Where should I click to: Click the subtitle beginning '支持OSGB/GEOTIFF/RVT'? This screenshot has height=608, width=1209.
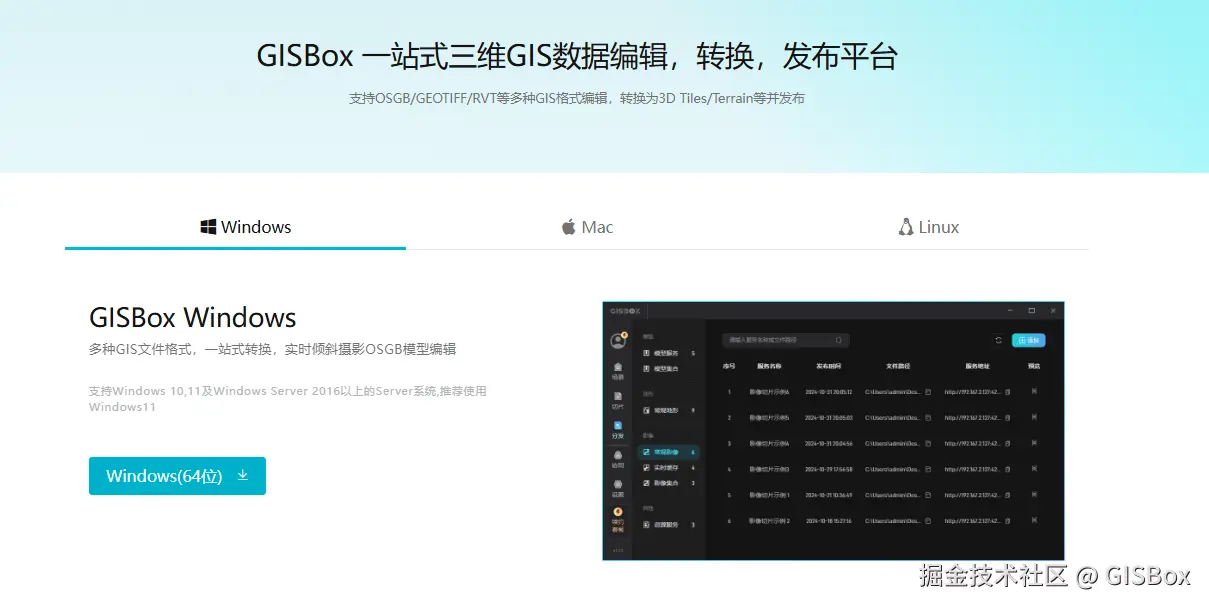tap(577, 98)
